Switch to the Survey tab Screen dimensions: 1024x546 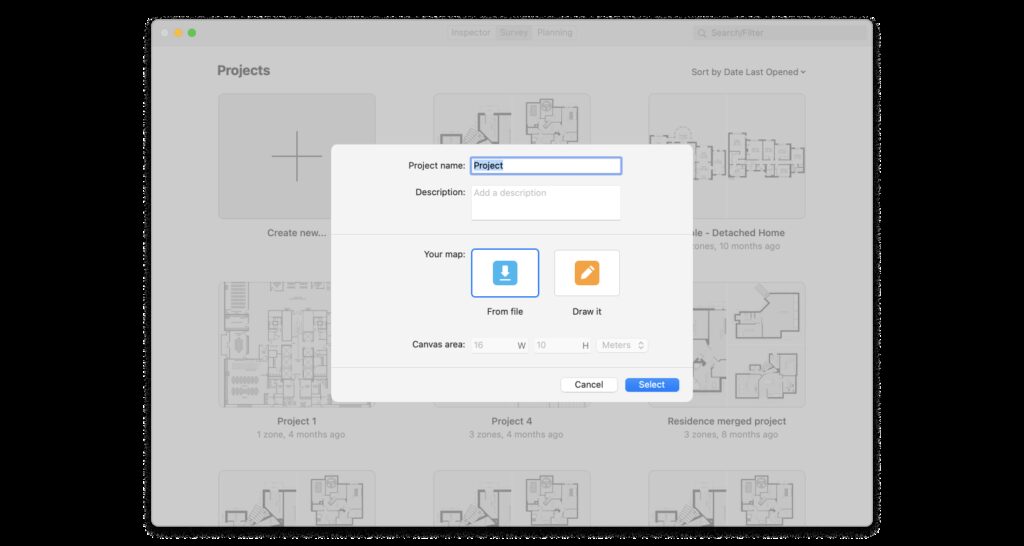(x=513, y=33)
